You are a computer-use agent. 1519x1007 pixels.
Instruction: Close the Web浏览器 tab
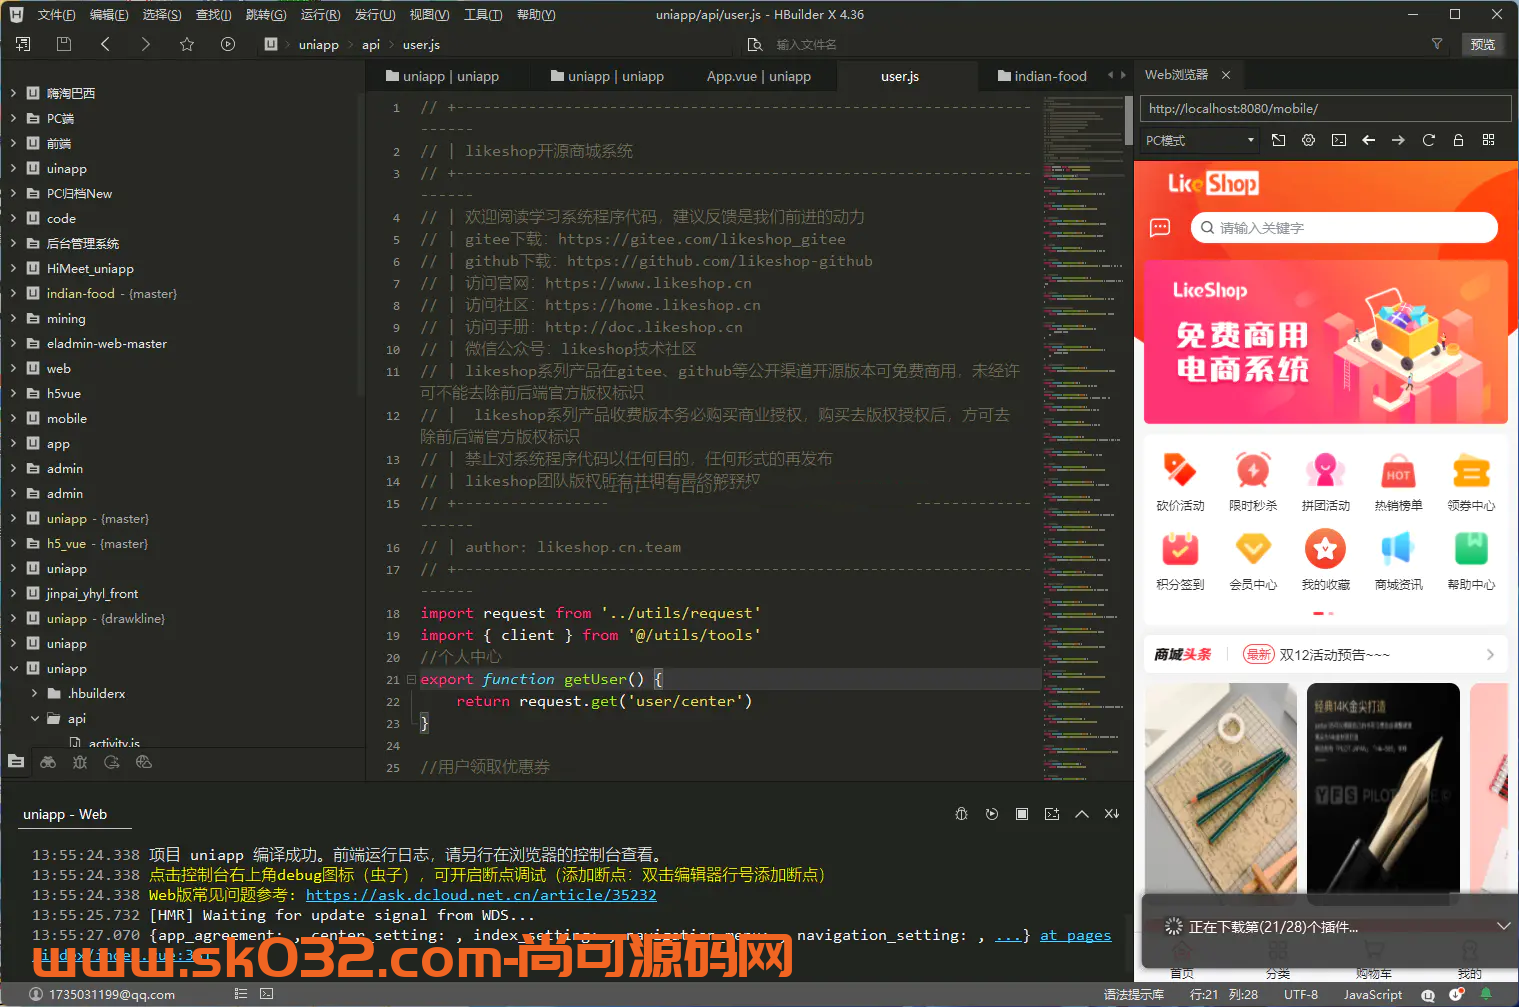[1226, 75]
